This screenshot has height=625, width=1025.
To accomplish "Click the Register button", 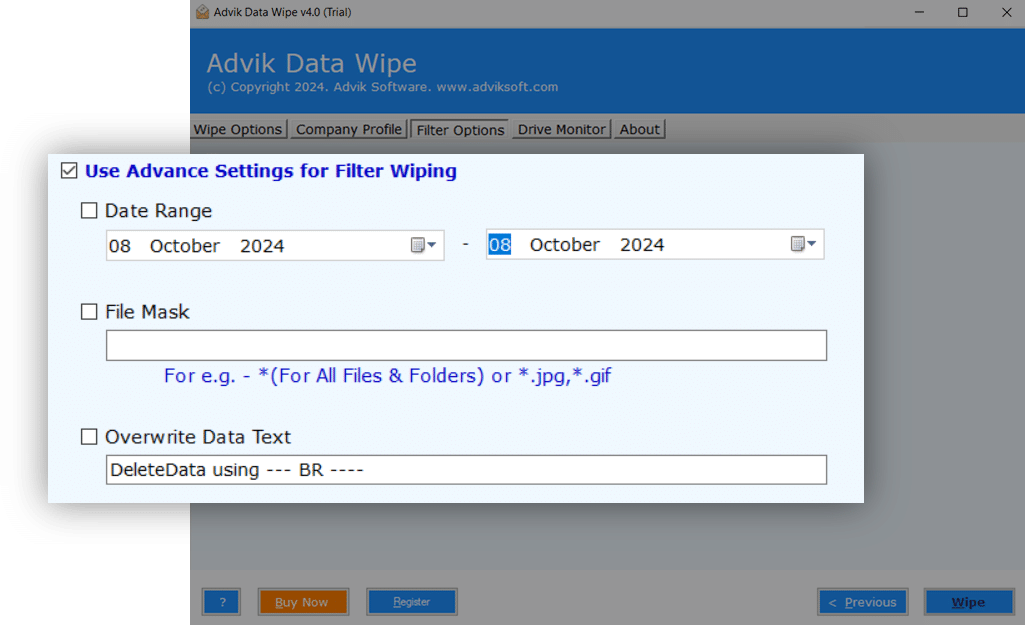I will point(411,602).
